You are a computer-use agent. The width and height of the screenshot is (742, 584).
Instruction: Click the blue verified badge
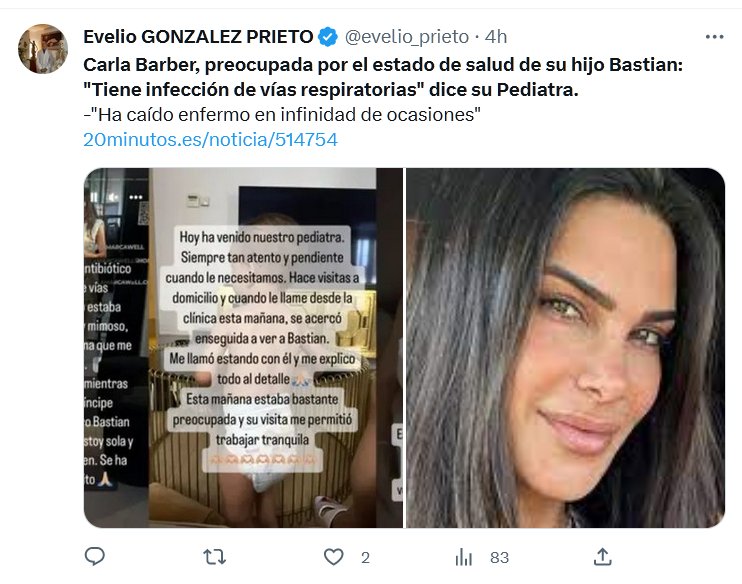click(327, 37)
